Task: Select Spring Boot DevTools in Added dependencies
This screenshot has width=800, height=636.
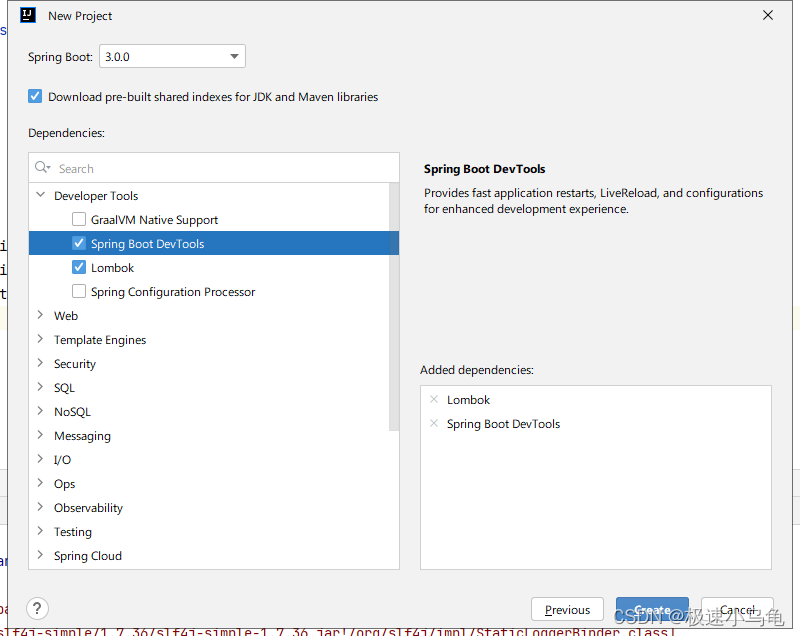Action: click(x=504, y=424)
